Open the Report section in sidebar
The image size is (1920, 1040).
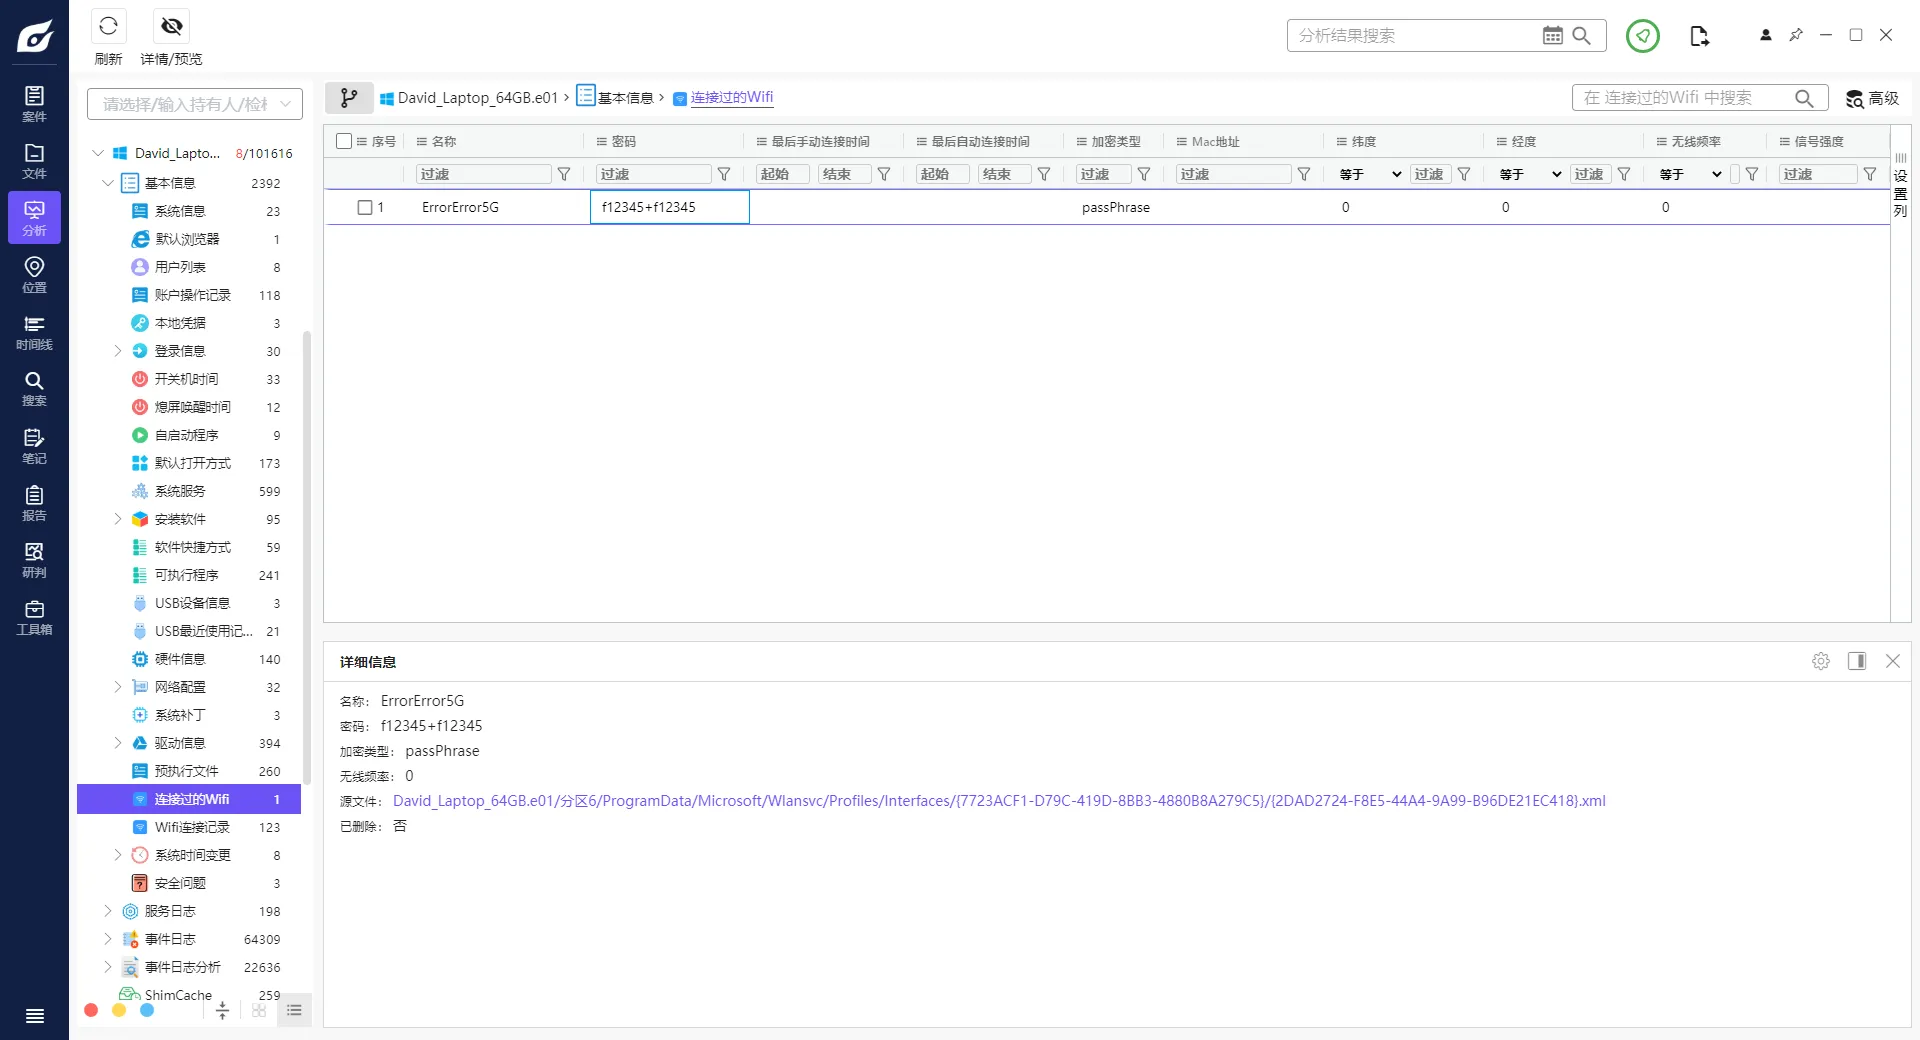(34, 503)
